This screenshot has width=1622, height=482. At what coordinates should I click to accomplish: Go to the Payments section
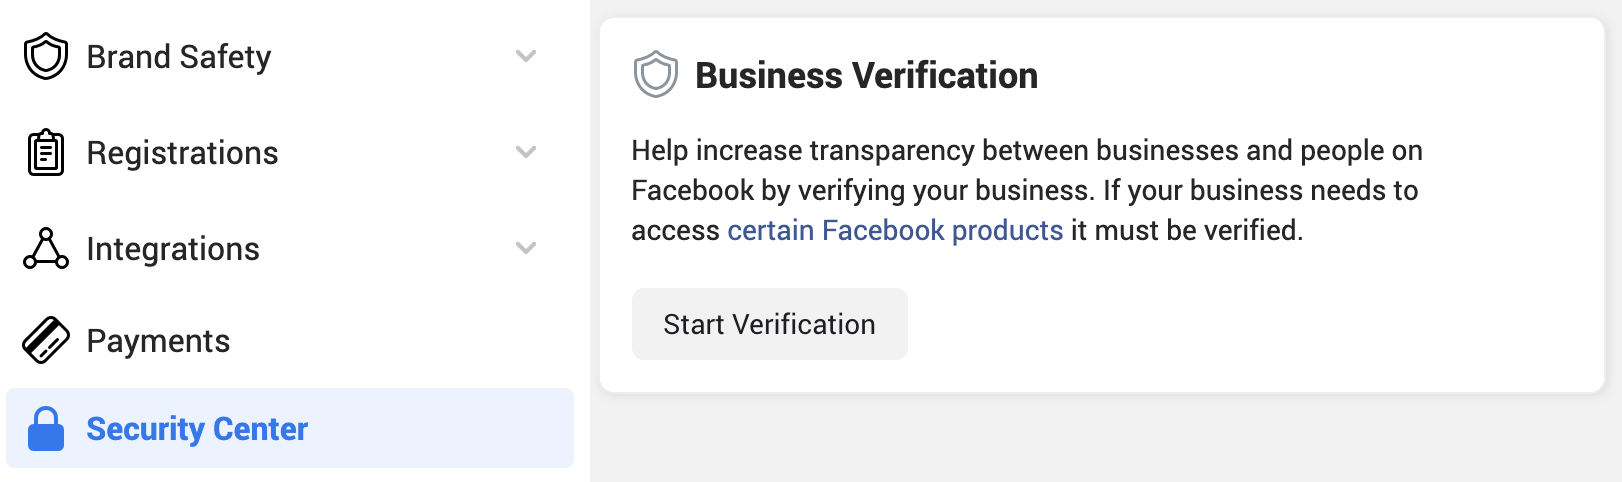pos(158,341)
